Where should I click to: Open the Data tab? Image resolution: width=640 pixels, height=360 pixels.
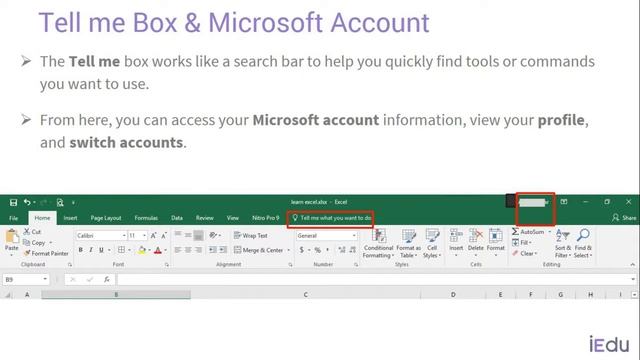coord(177,218)
